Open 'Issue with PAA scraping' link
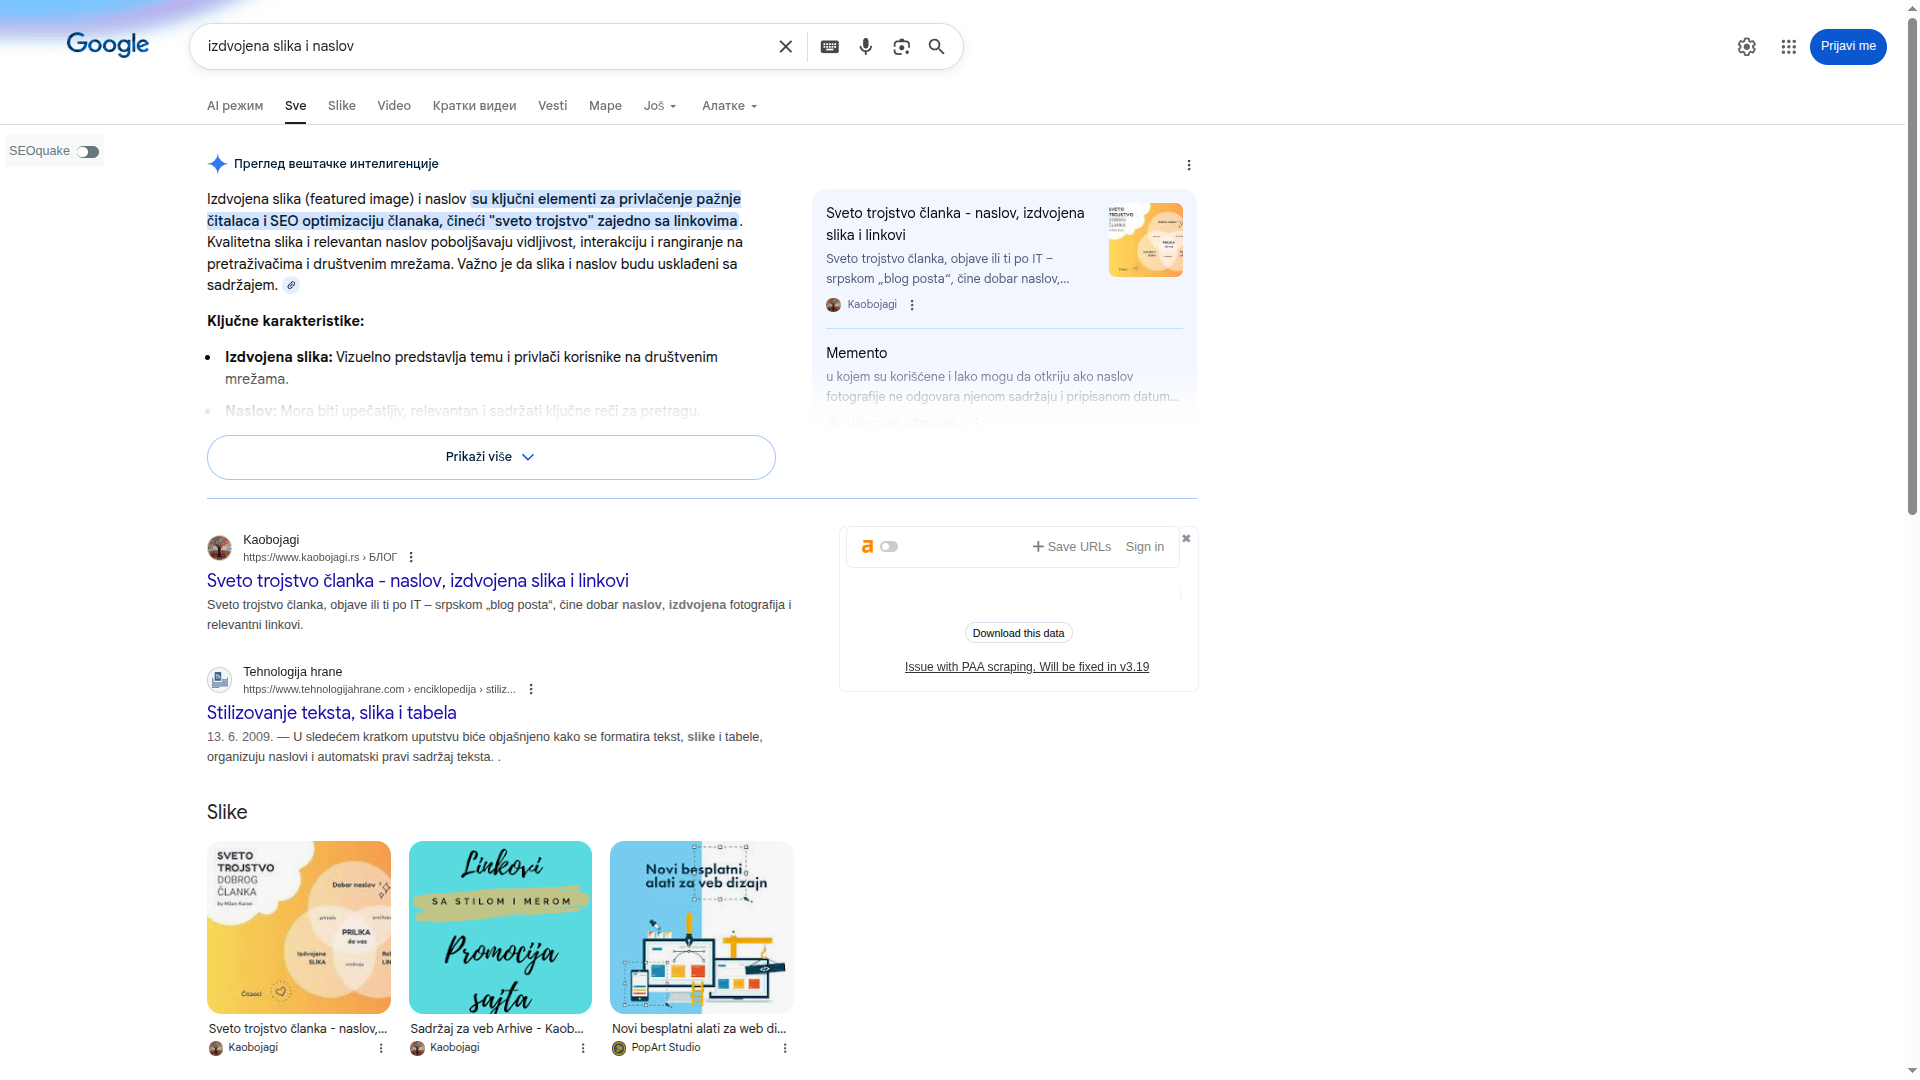This screenshot has width=1920, height=1080. click(x=1027, y=667)
